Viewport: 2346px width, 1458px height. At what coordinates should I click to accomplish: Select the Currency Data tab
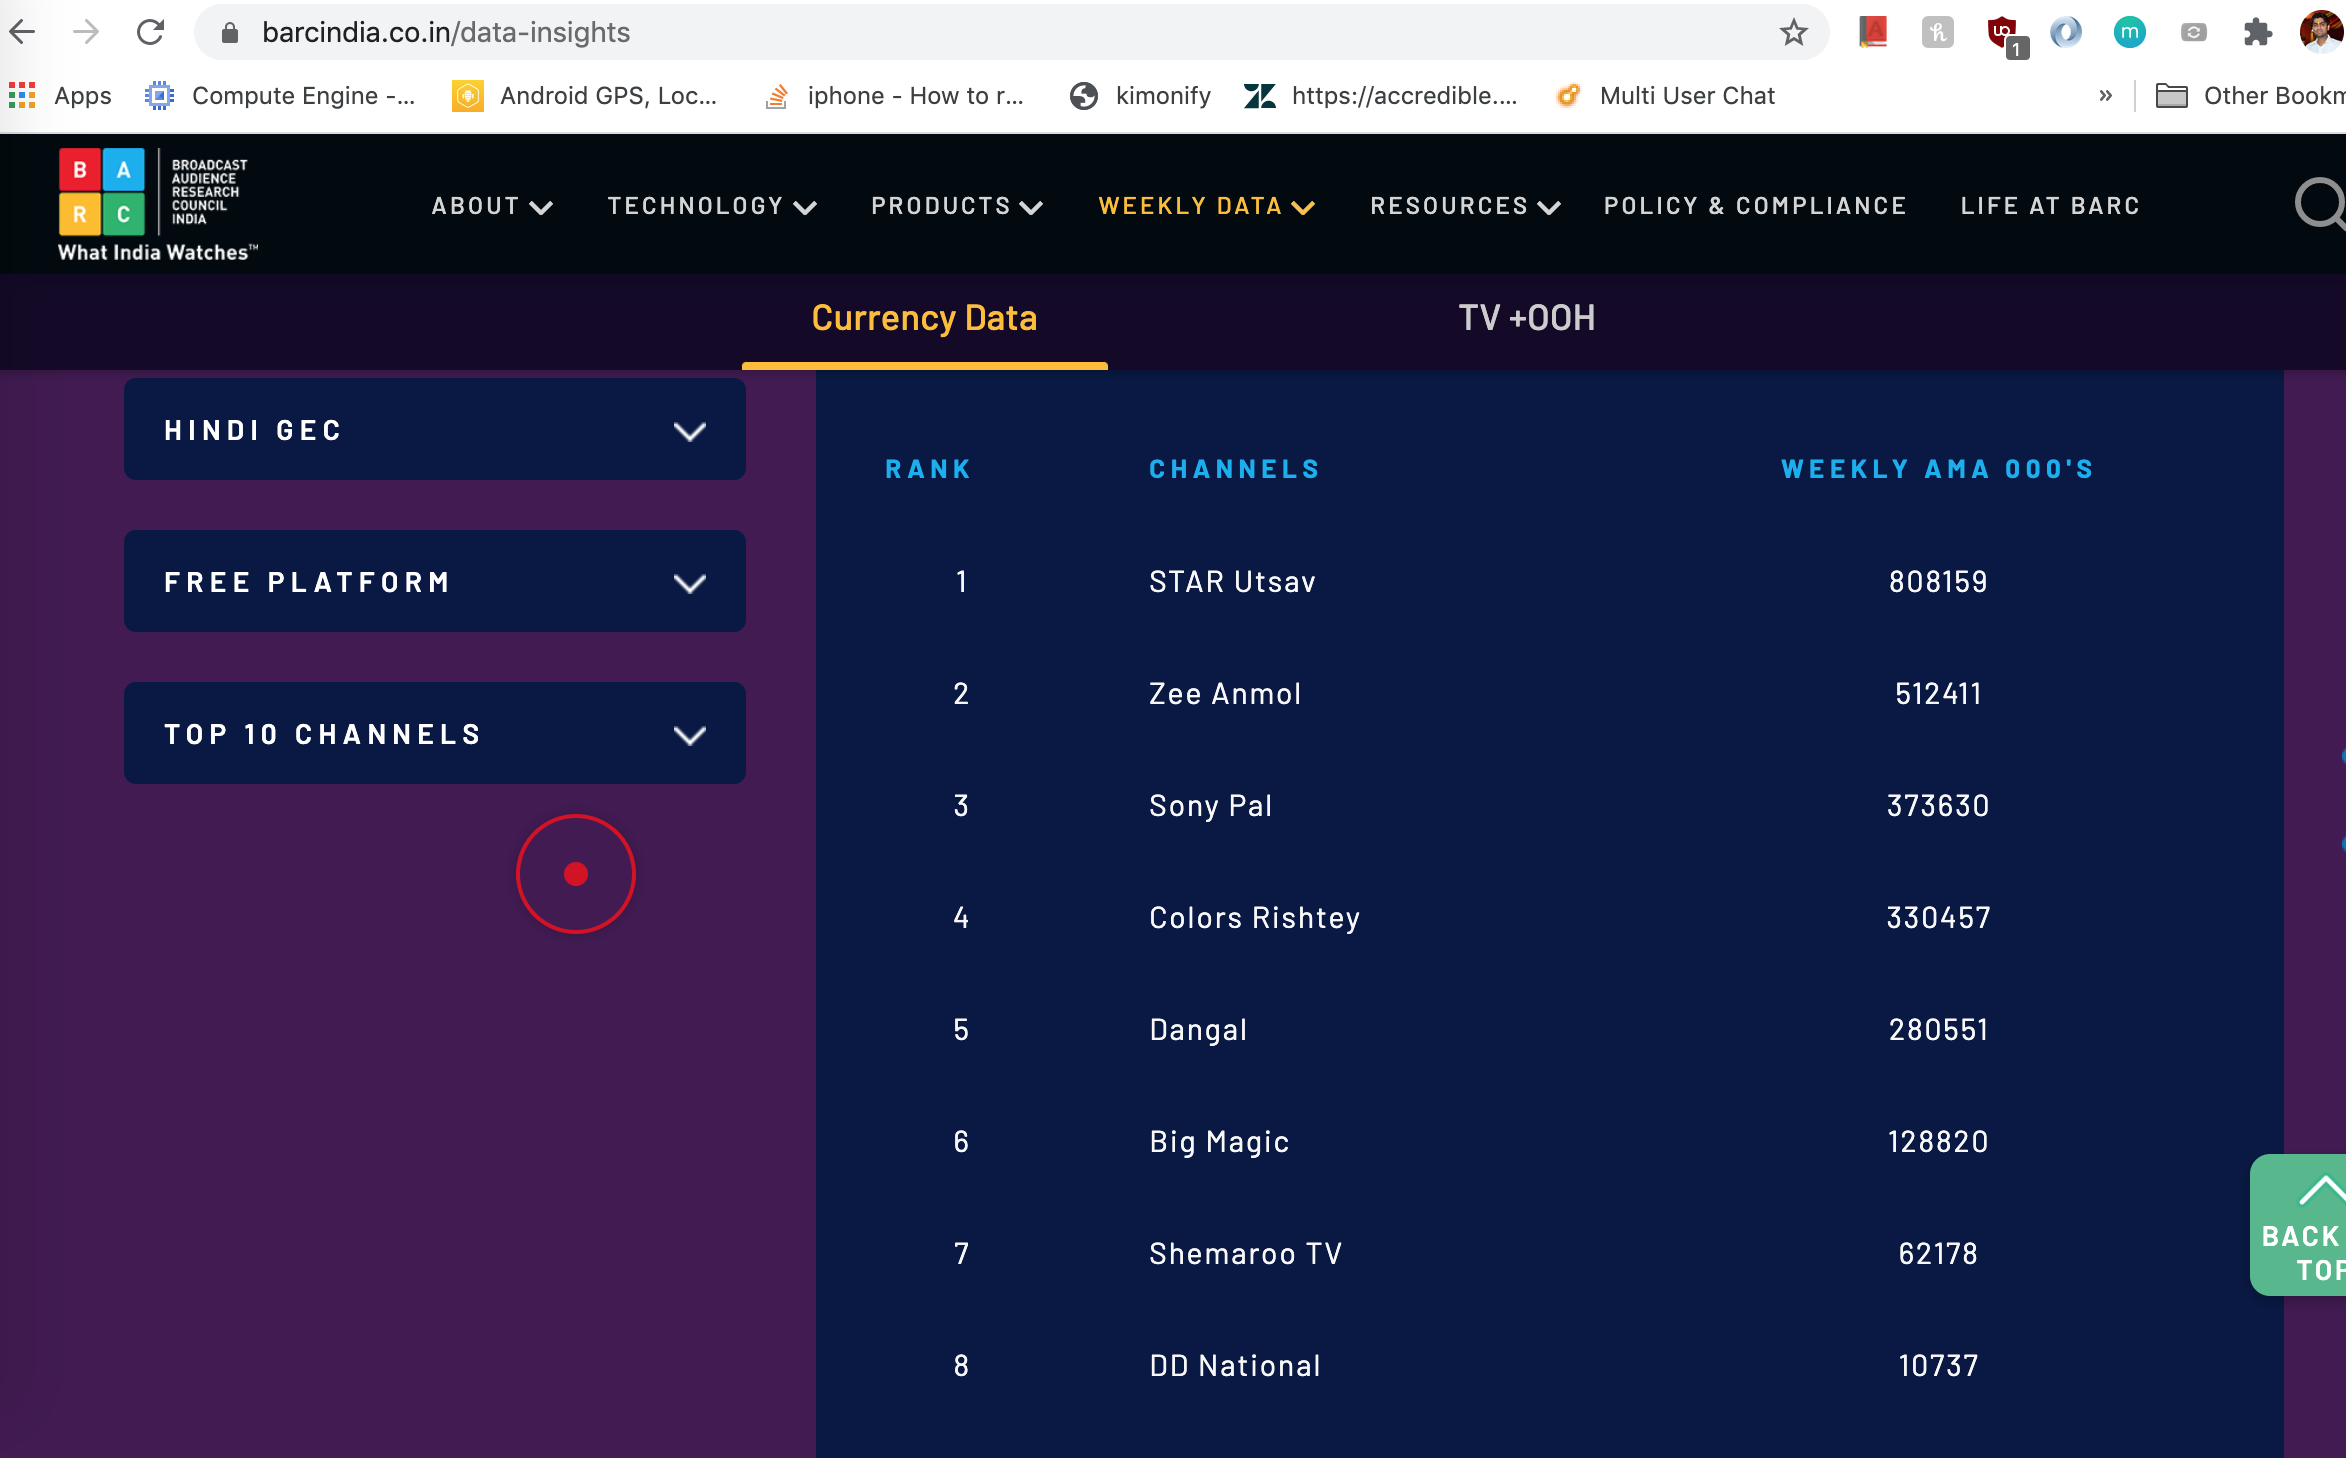[x=924, y=318]
